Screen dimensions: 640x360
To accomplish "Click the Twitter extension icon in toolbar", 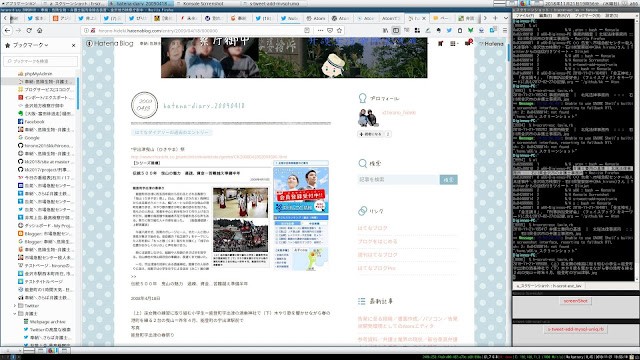I will coord(449,30).
